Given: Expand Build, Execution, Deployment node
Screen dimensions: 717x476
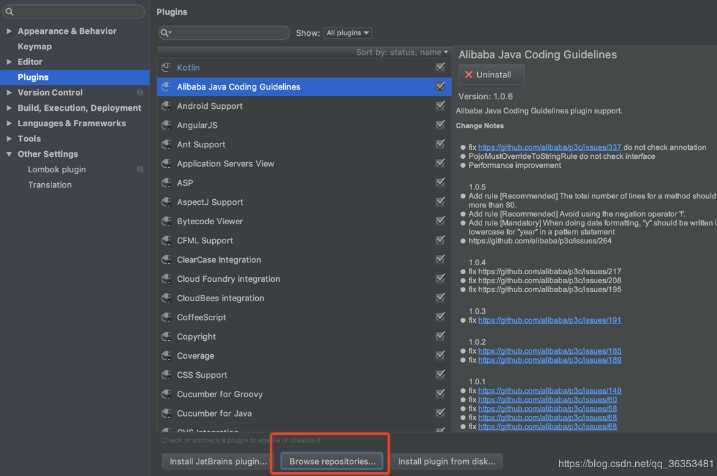Looking at the screenshot, I should 9,108.
